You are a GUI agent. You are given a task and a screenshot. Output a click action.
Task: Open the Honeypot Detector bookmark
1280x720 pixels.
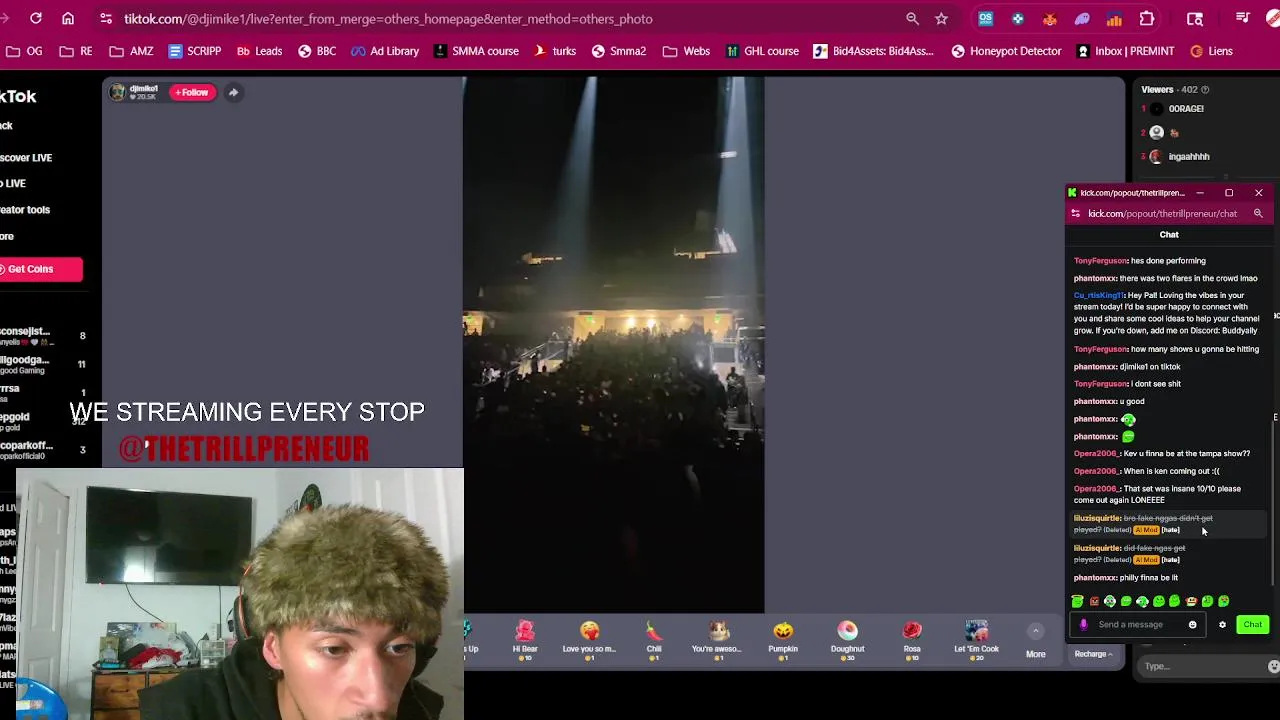click(x=1006, y=51)
